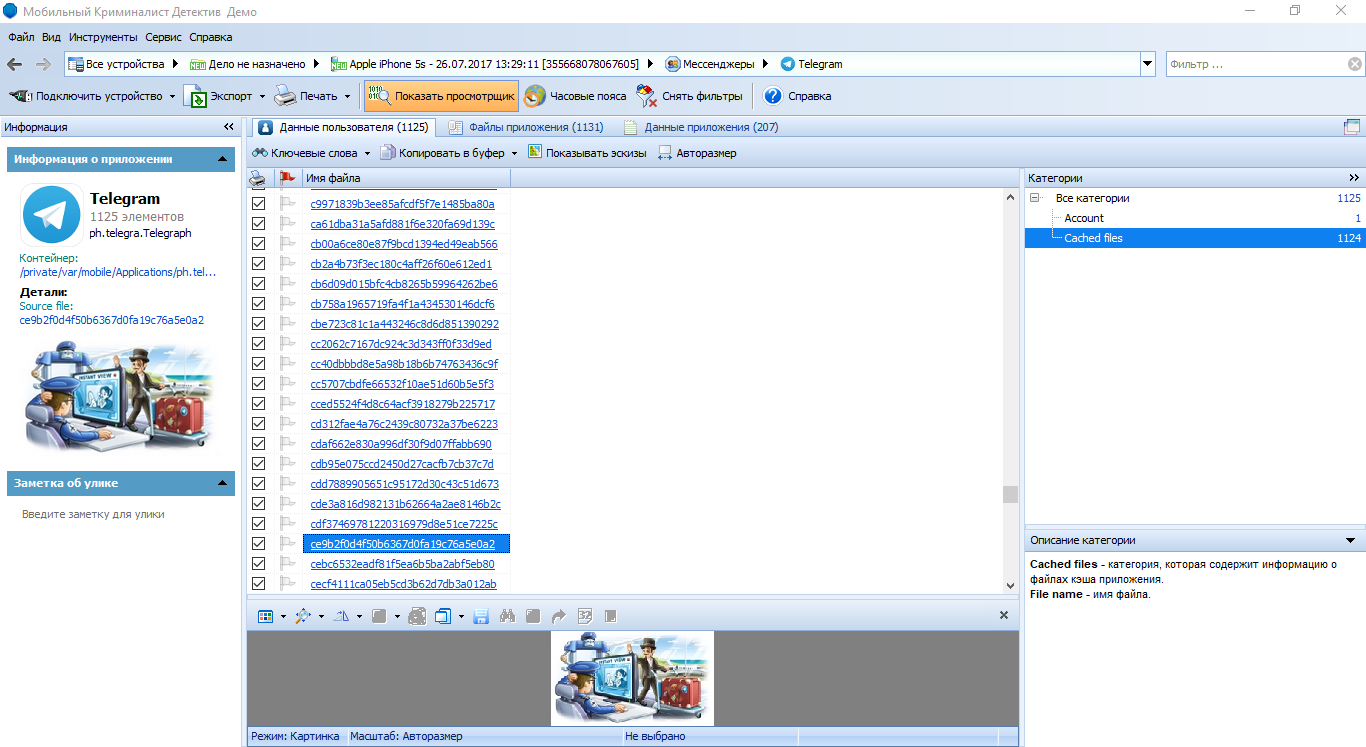
Task: Click the viewer mode grid icon
Action: pos(265,616)
